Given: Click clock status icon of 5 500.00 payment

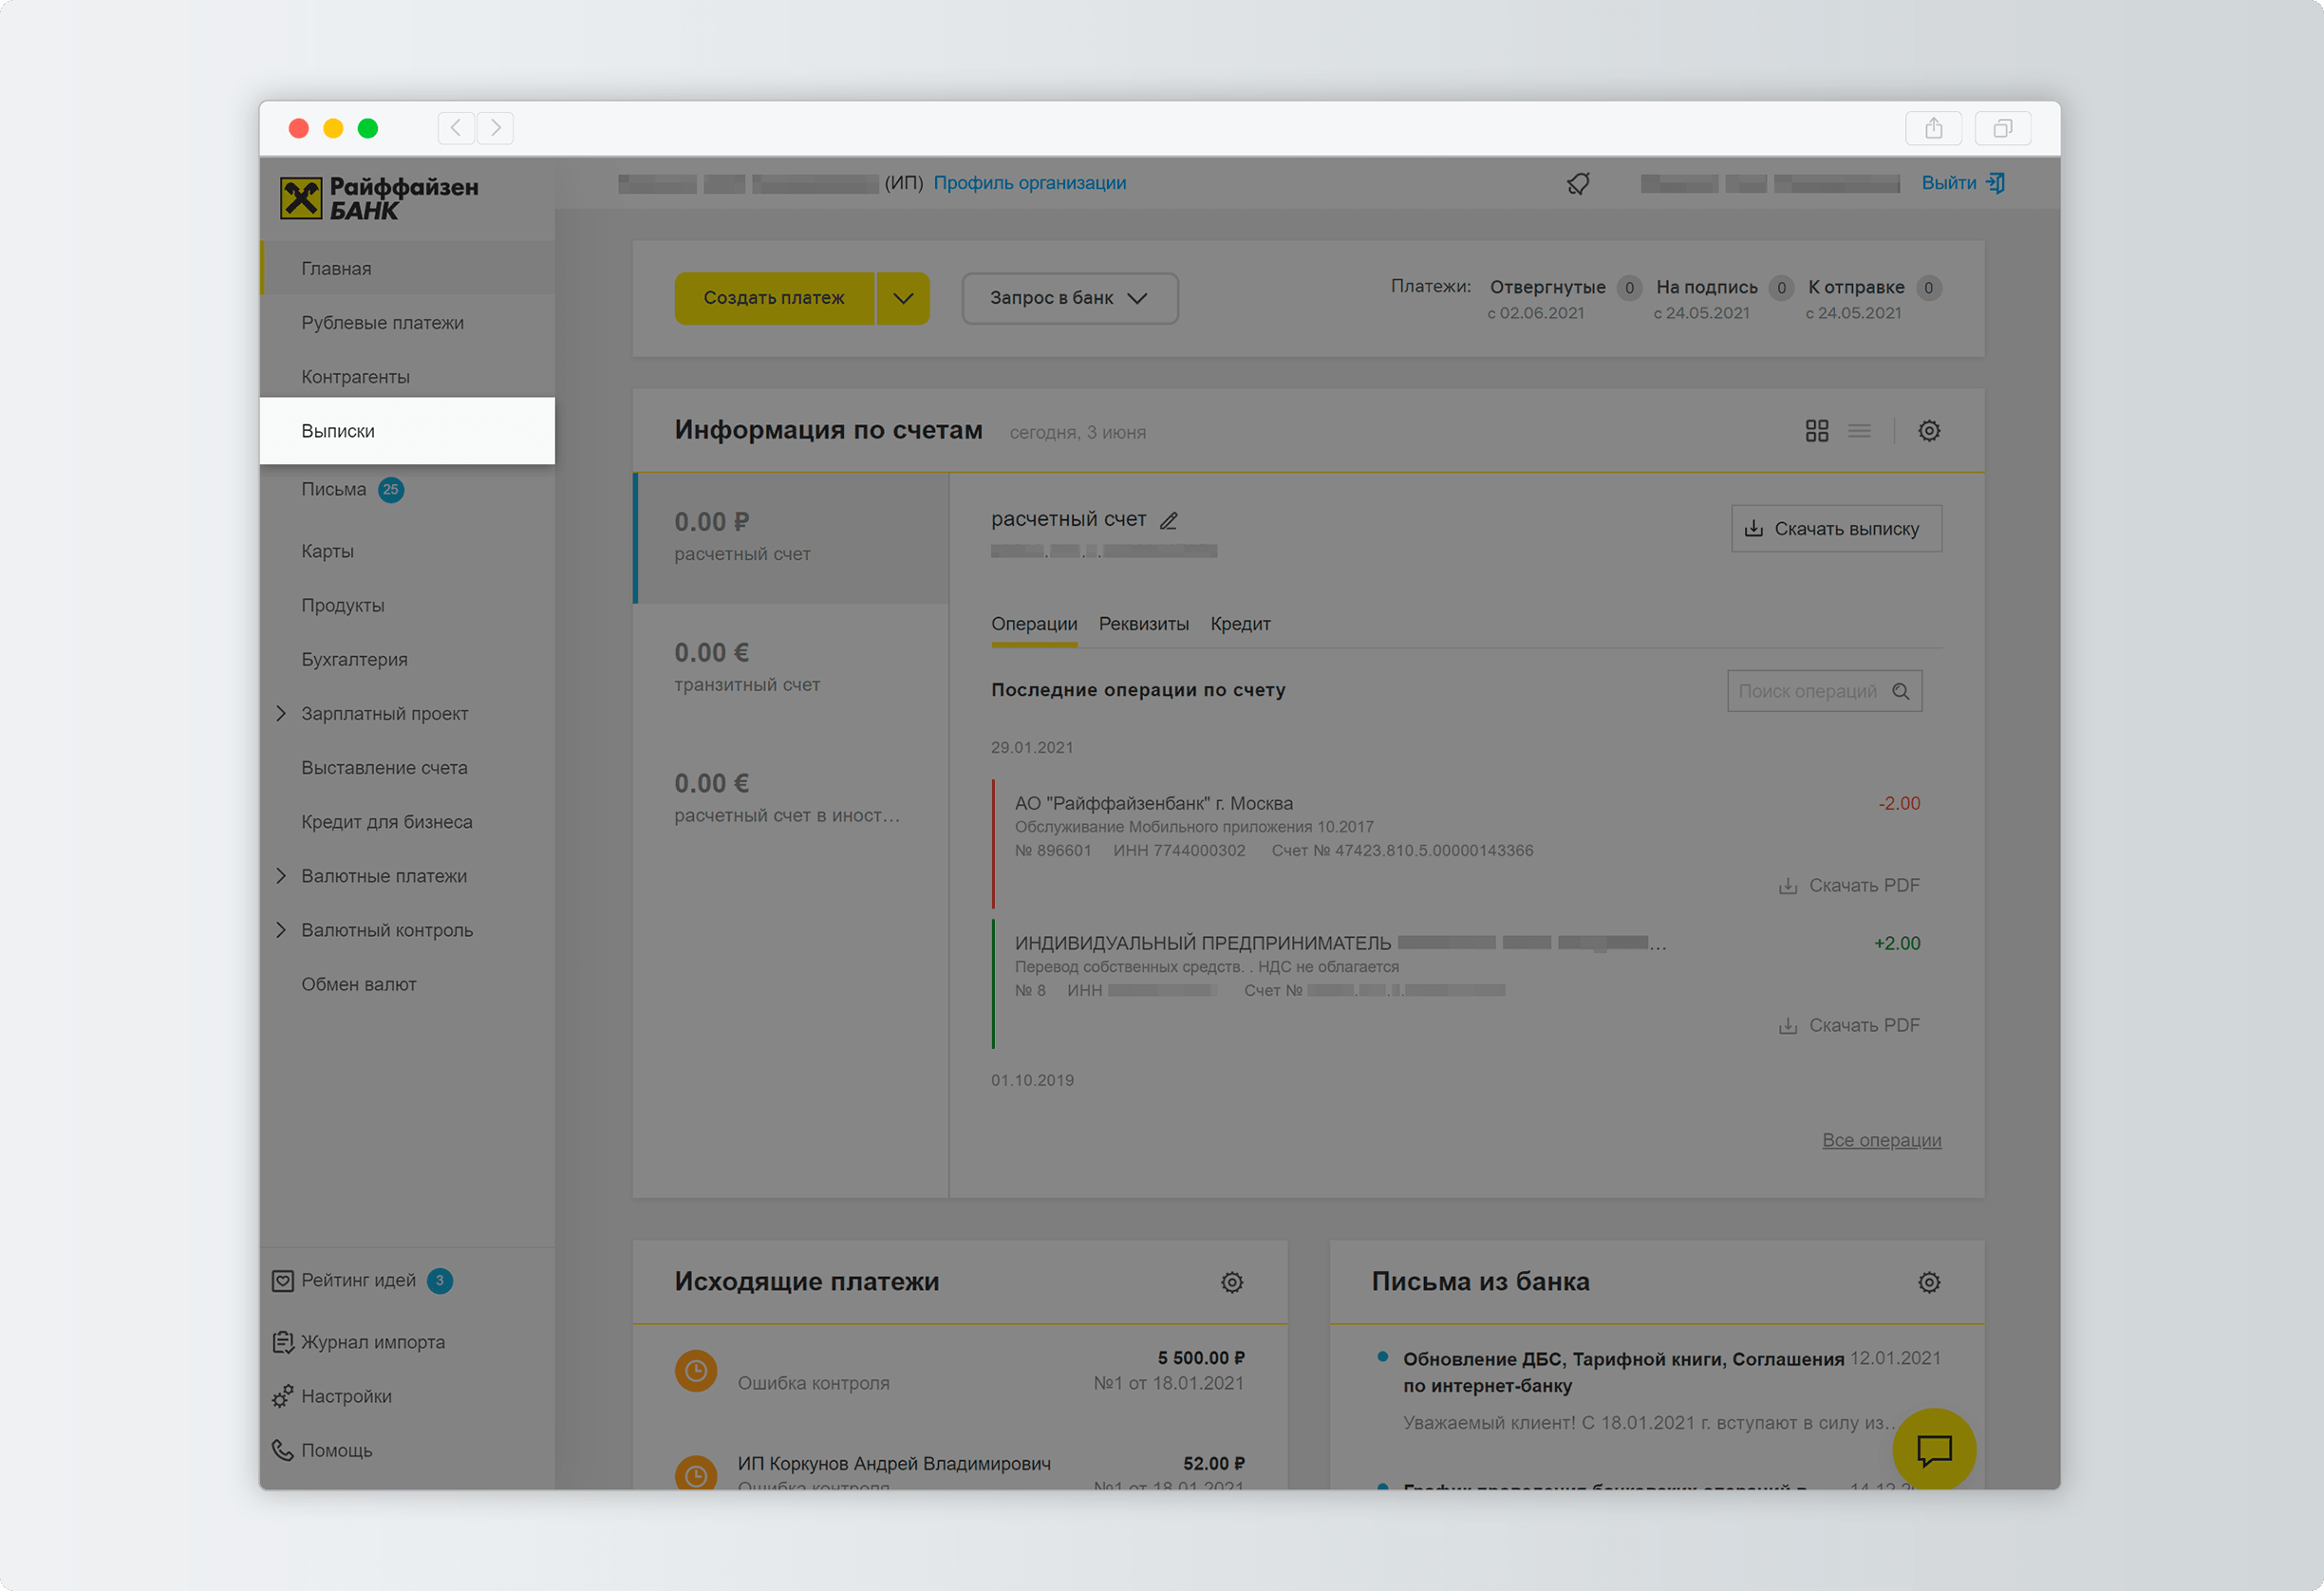Looking at the screenshot, I should [x=696, y=1371].
